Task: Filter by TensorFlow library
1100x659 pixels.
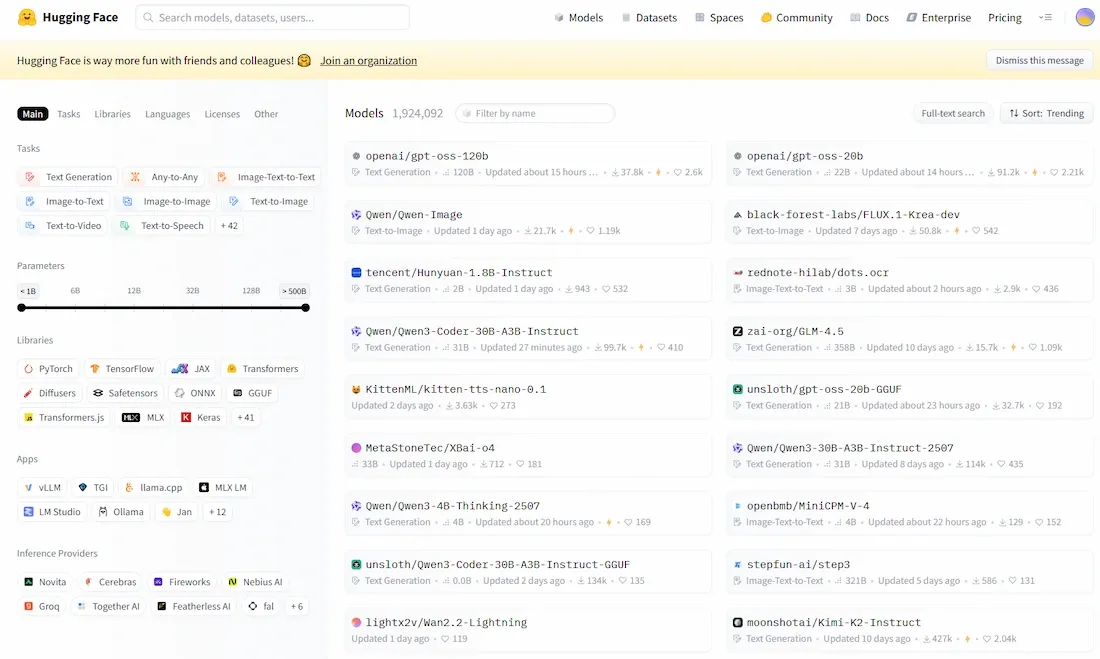Action: click(x=122, y=368)
